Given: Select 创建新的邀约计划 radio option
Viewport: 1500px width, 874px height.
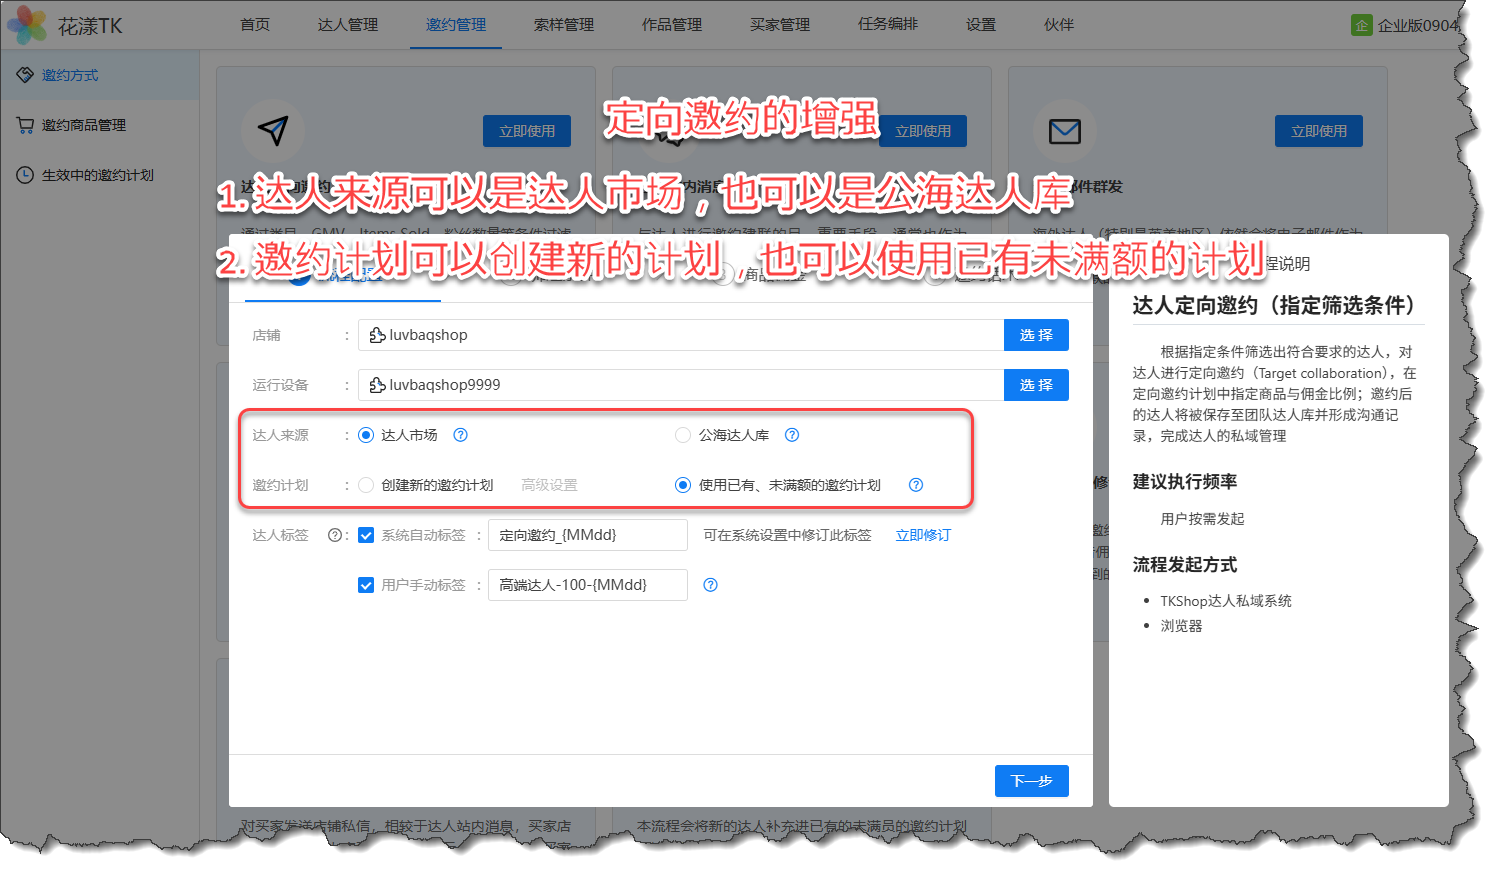Looking at the screenshot, I should click(366, 485).
